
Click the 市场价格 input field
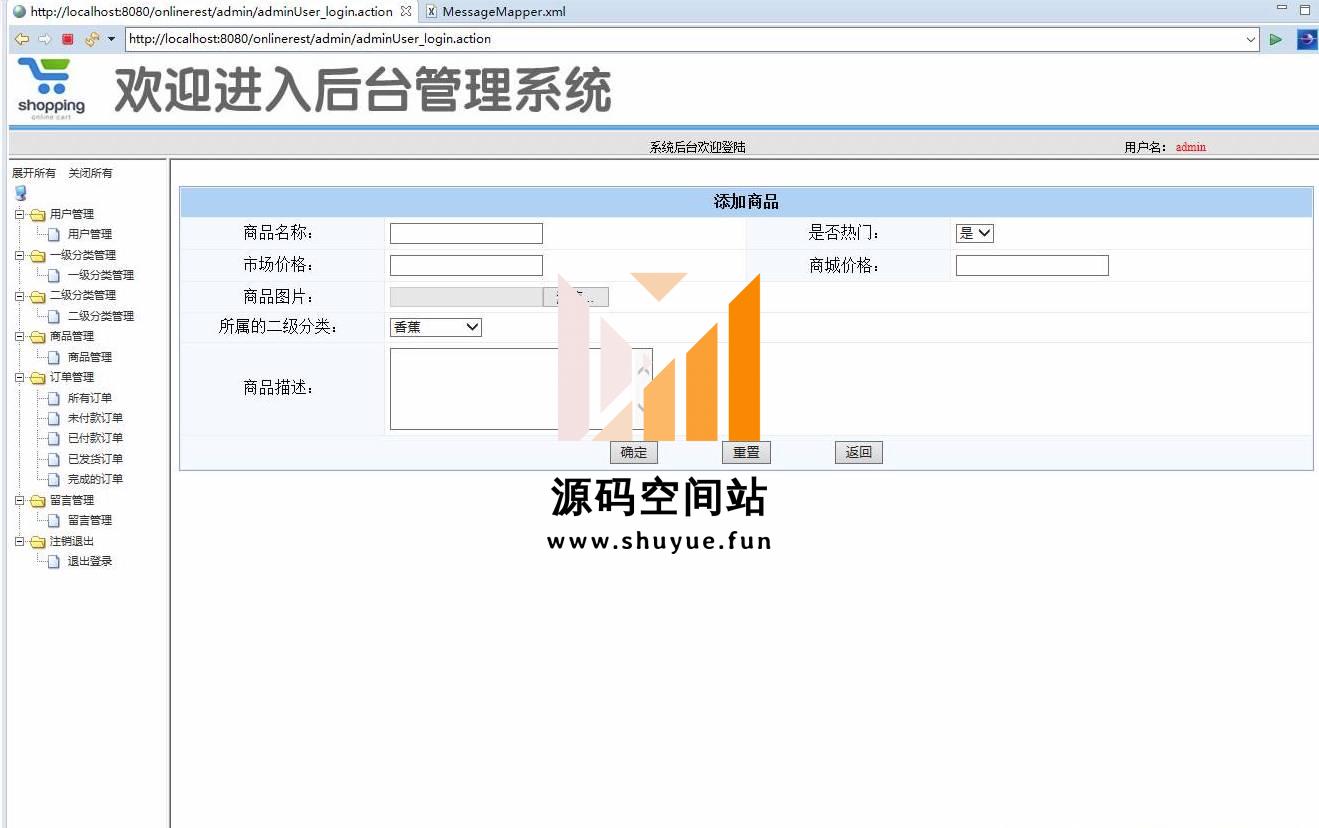466,265
